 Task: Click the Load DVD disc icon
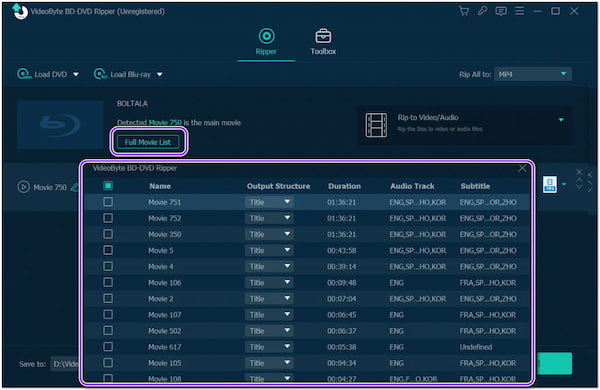click(24, 74)
